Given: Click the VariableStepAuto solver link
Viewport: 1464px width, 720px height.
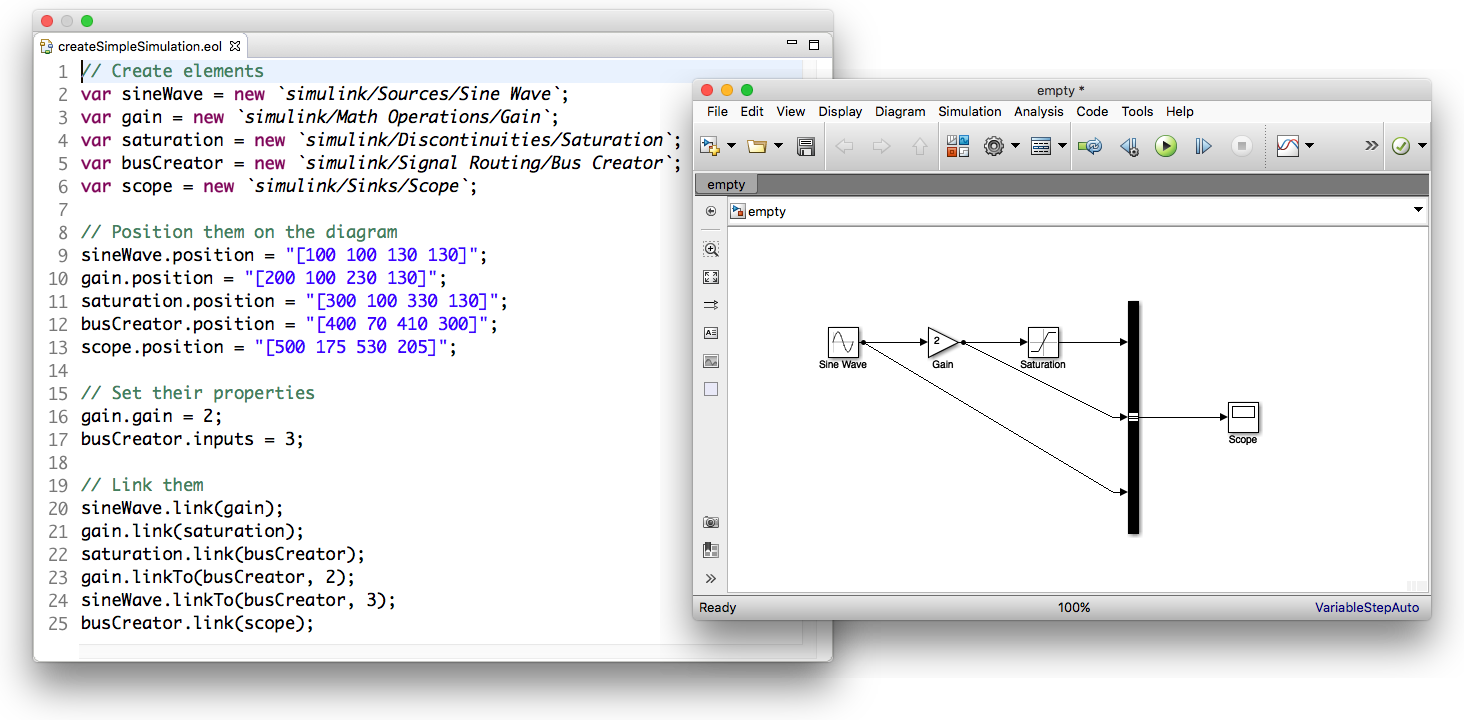Looking at the screenshot, I should (x=1366, y=607).
